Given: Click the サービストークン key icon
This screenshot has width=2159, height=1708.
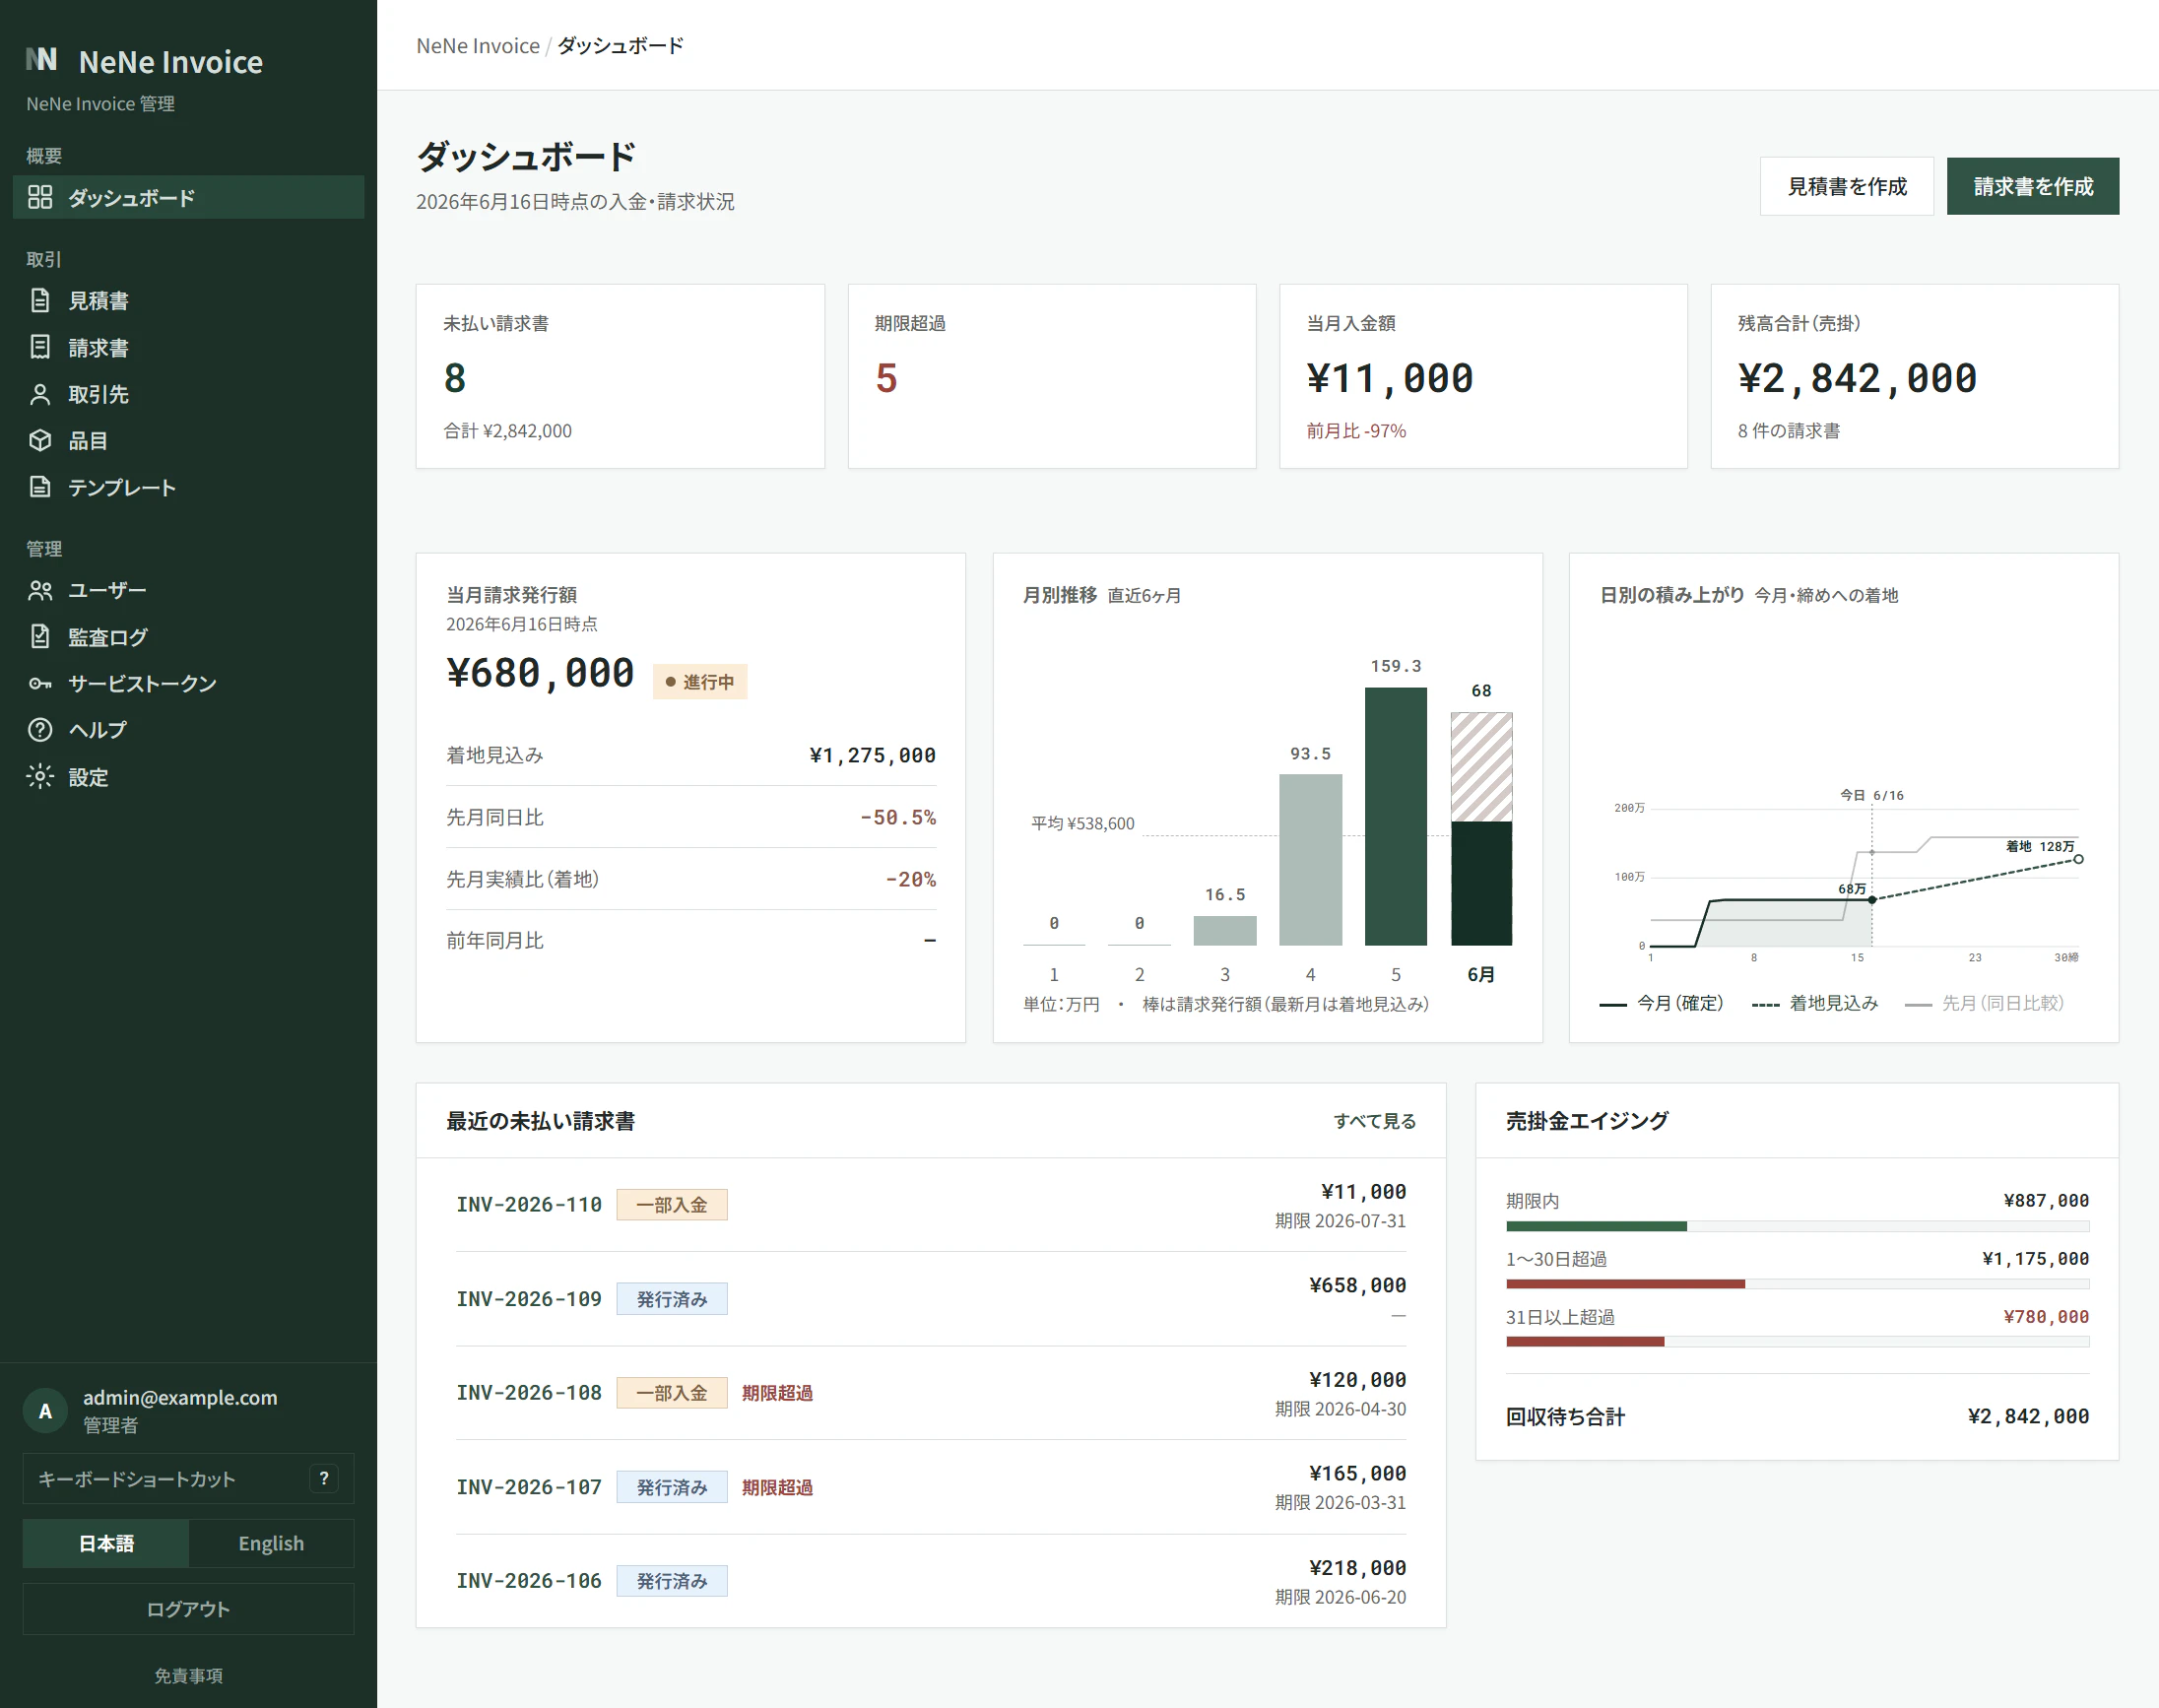Looking at the screenshot, I should 40,683.
